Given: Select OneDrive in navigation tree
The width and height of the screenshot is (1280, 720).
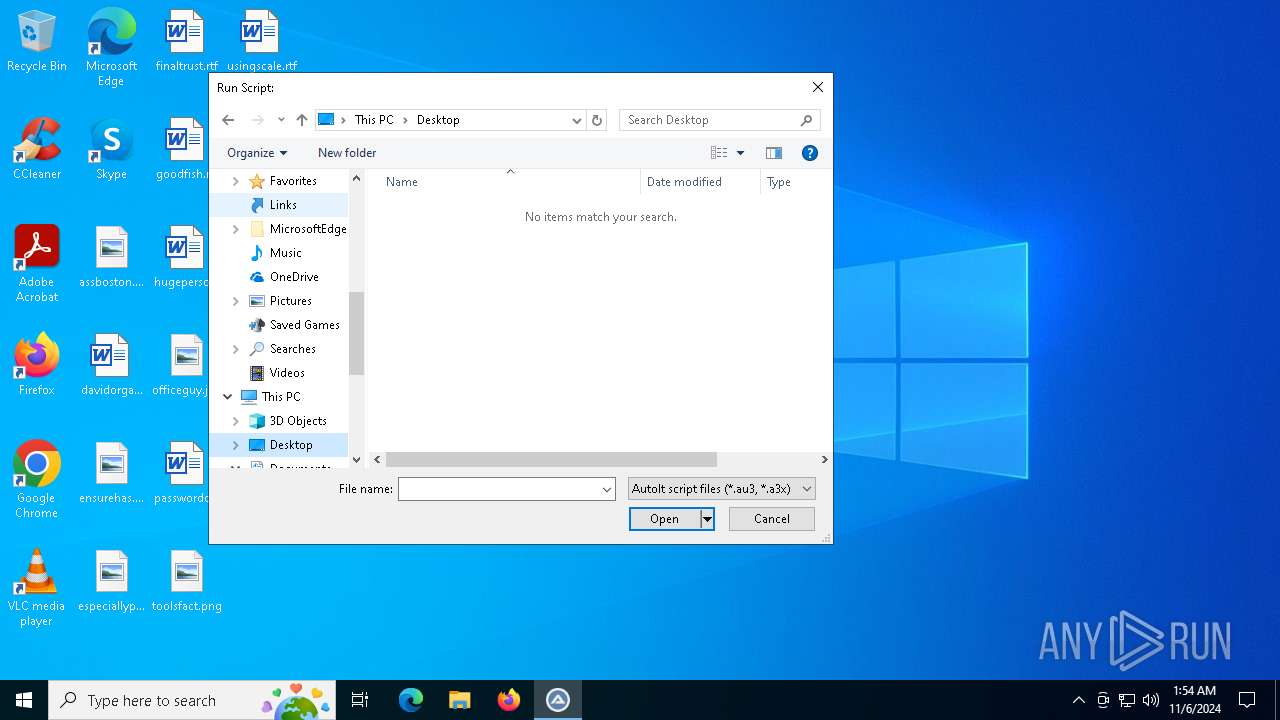Looking at the screenshot, I should (294, 277).
